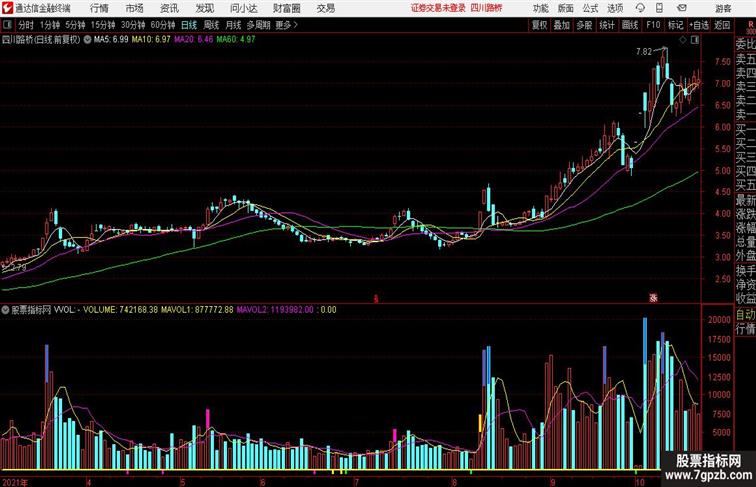Open the 多周期 multi-period view
Viewport: 756px width, 487px height.
pos(259,25)
